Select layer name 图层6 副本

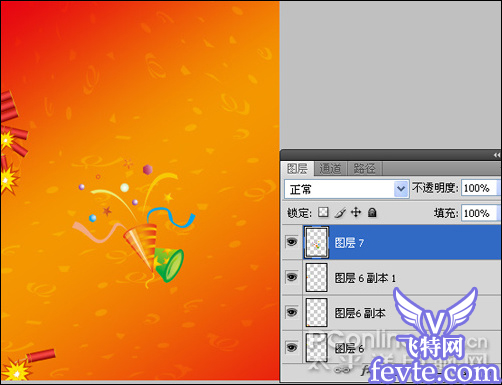360,313
